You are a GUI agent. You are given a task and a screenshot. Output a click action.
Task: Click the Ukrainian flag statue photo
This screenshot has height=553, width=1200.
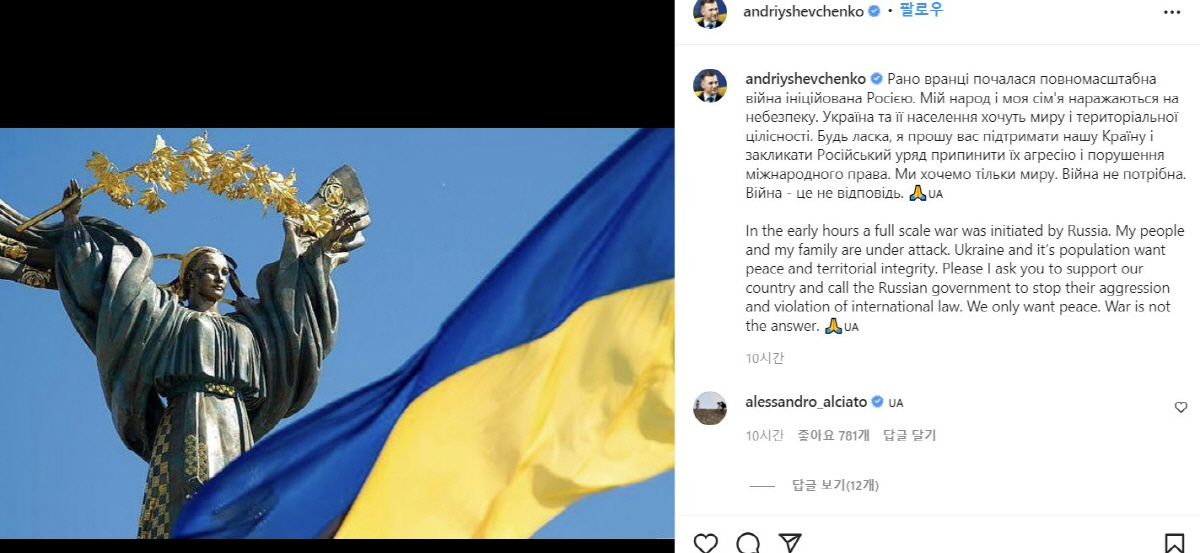pyautogui.click(x=337, y=333)
